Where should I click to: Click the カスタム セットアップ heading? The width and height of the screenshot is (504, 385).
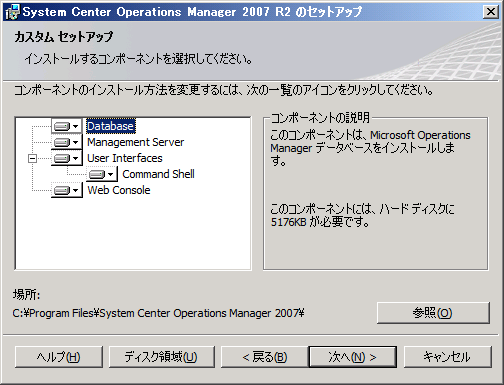pyautogui.click(x=64, y=37)
